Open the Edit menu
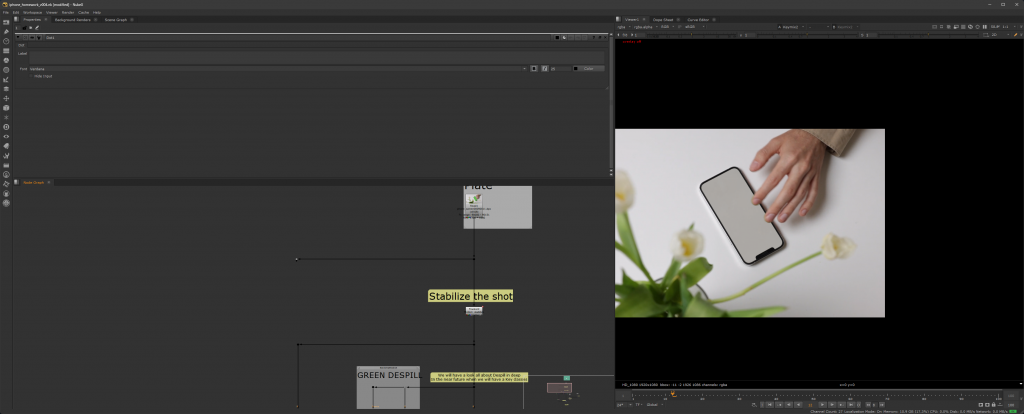 pos(16,12)
